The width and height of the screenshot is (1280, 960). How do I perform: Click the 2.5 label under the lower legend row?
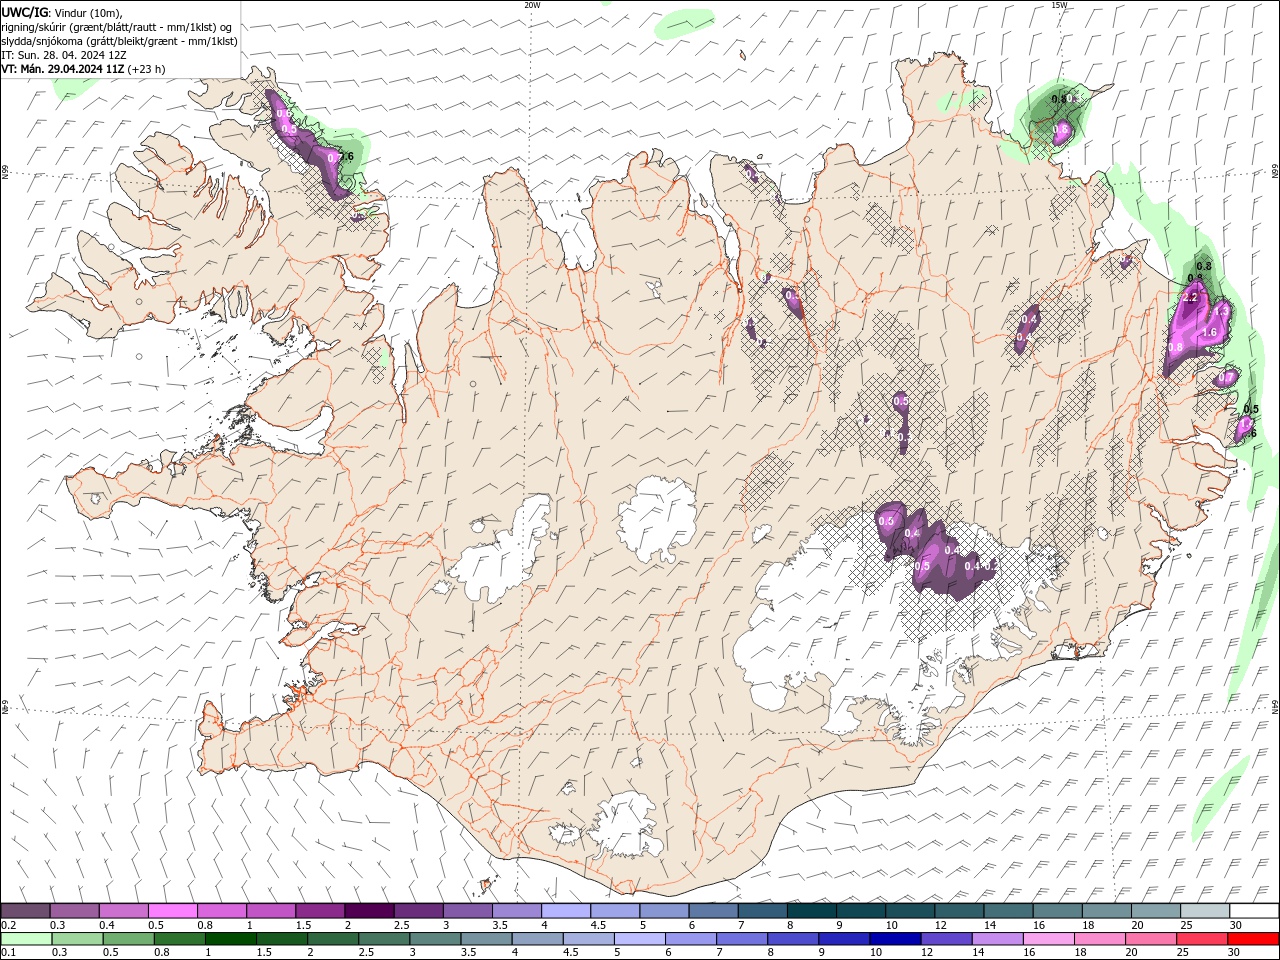click(365, 953)
